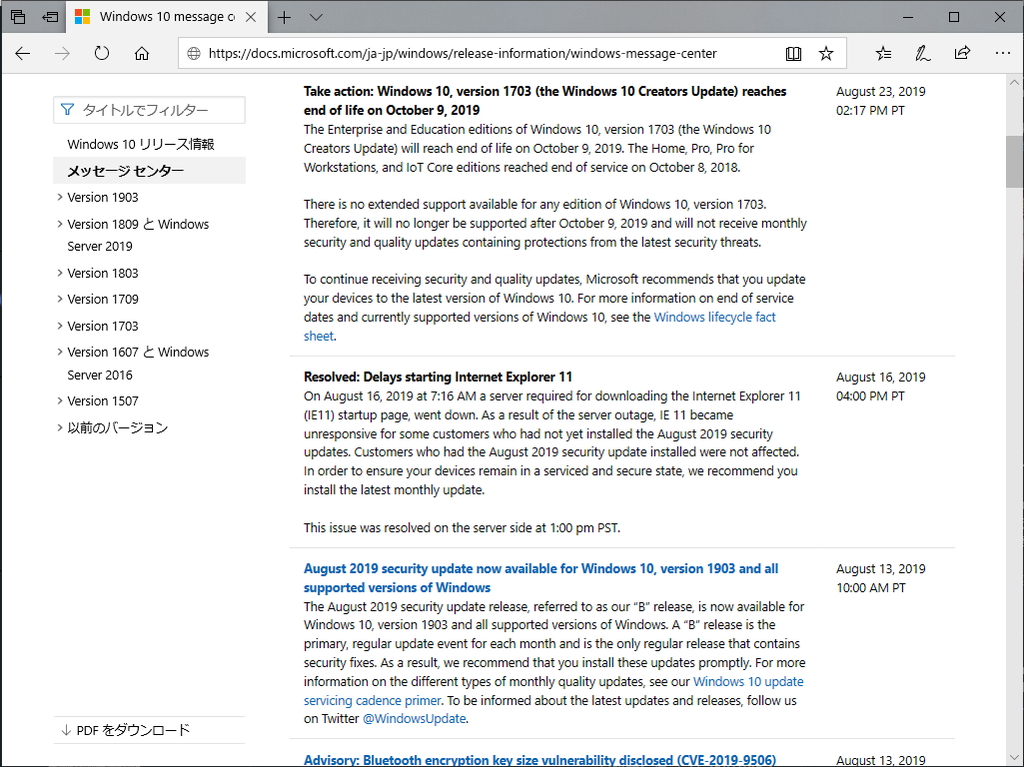
Task: Click the vertical scrollbar thumb
Action: click(x=1014, y=161)
